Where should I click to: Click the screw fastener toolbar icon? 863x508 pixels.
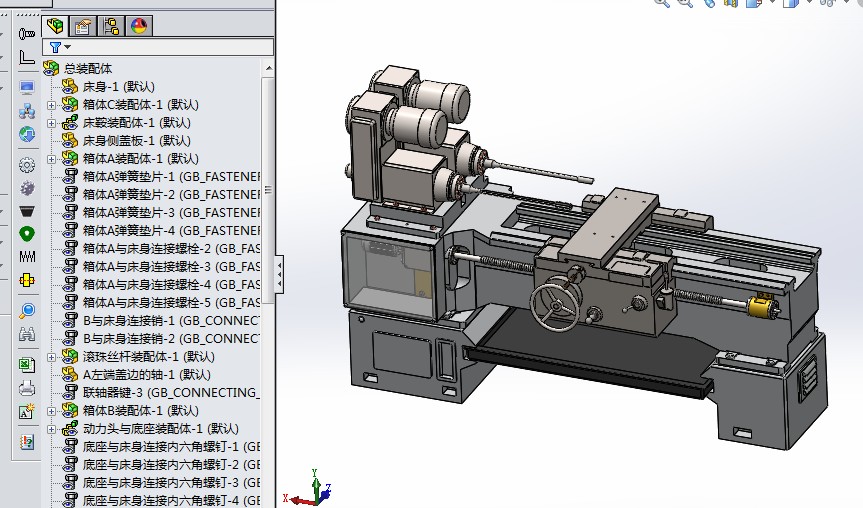tap(26, 34)
